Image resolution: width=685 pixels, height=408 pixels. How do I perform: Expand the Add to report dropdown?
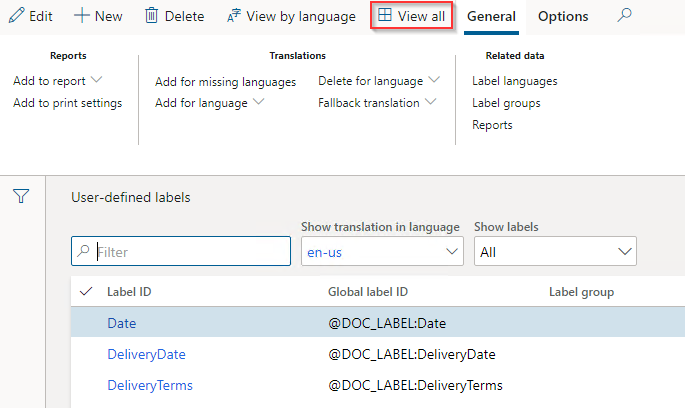click(97, 80)
